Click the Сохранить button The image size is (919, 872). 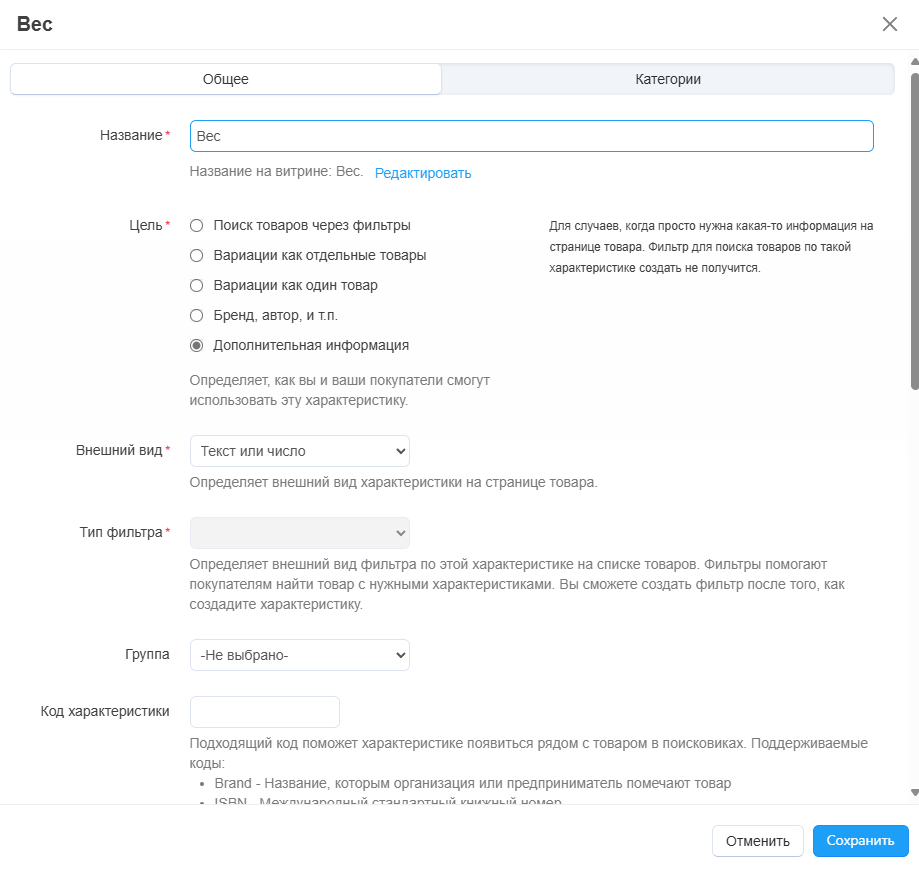click(860, 841)
